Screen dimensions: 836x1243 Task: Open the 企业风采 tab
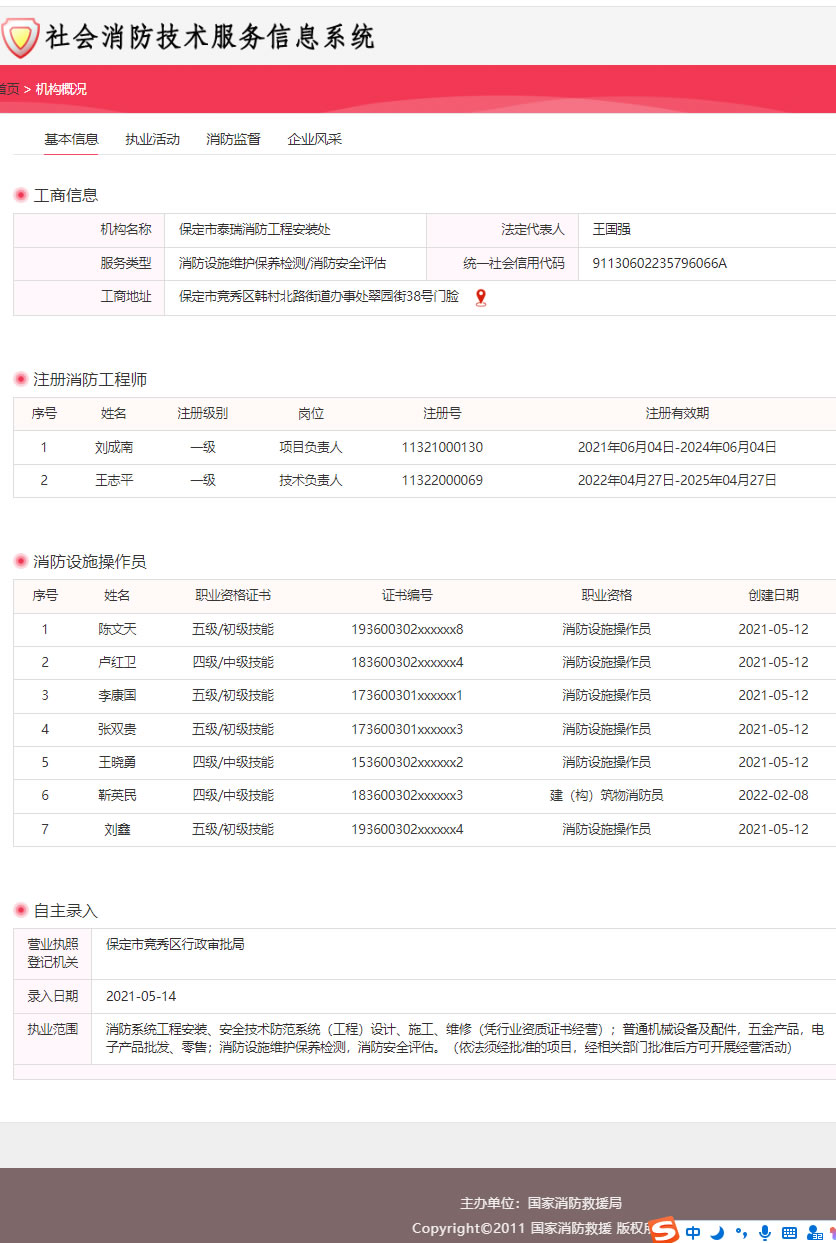[x=314, y=139]
